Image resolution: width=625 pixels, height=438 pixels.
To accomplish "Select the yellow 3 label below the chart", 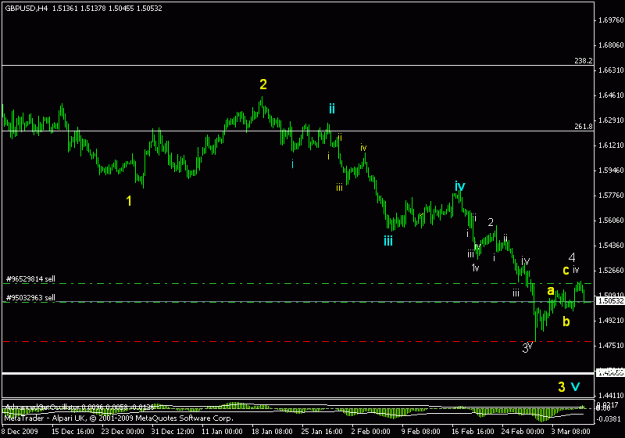I will 562,387.
